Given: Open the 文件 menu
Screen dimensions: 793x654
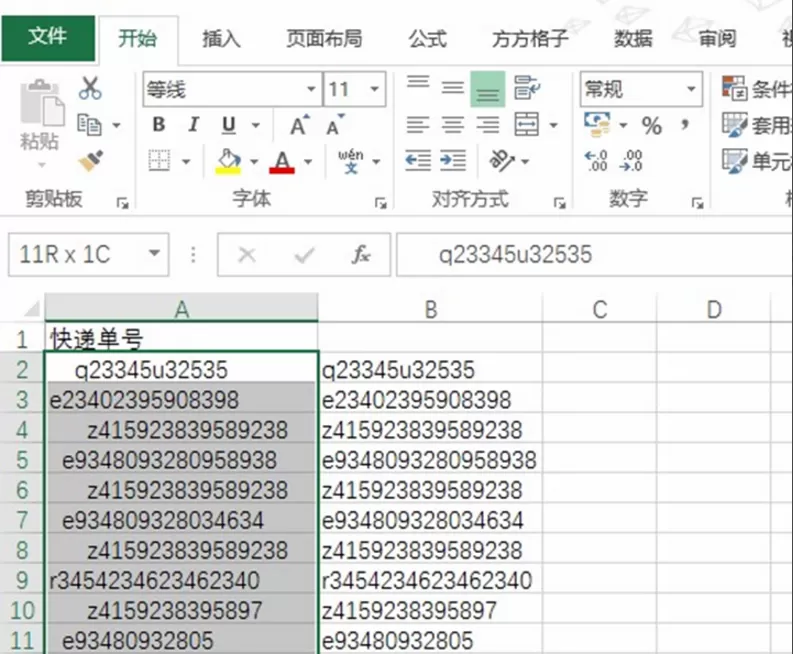Looking at the screenshot, I should click(x=48, y=37).
